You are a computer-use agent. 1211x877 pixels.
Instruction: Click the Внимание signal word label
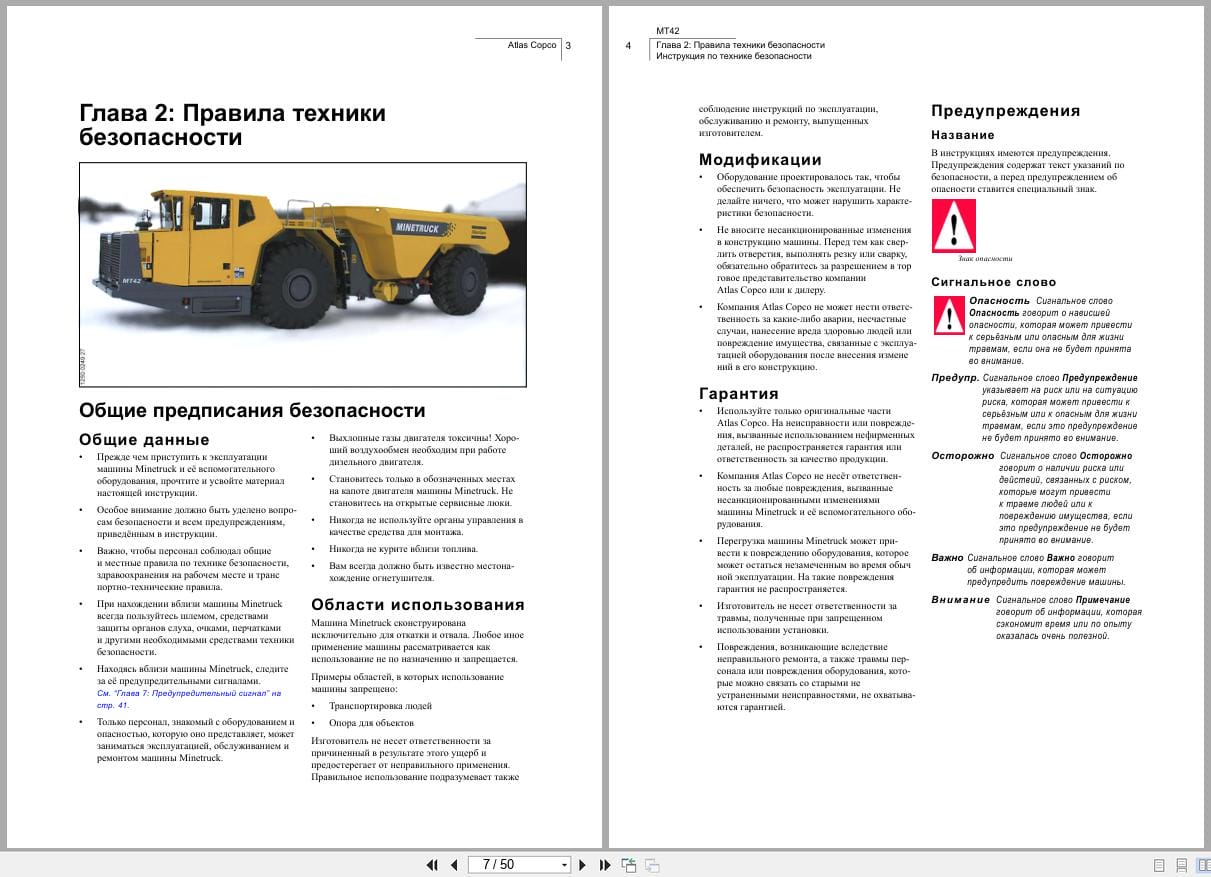[961, 600]
